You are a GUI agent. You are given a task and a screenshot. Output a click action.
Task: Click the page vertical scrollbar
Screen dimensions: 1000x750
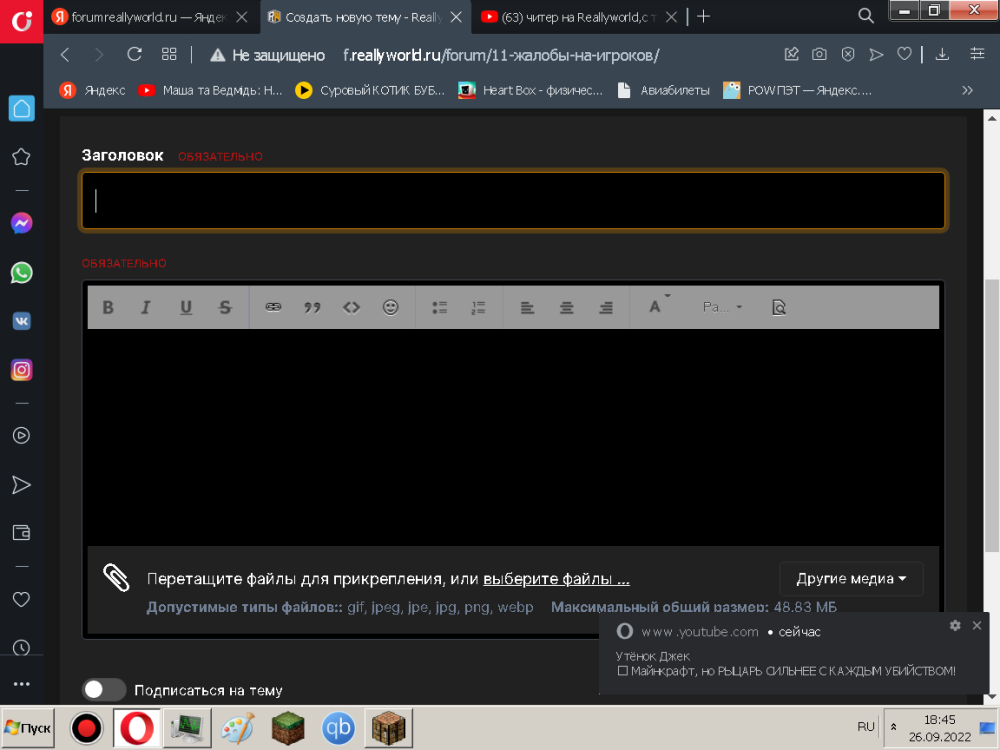[992, 415]
